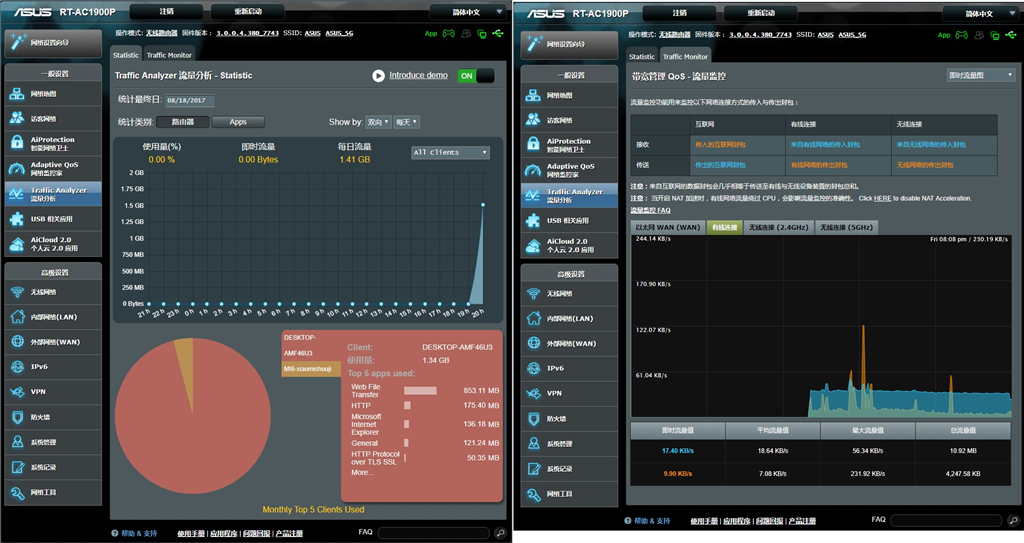
Task: Open the 每天 Show by dropdown
Action: 406,122
